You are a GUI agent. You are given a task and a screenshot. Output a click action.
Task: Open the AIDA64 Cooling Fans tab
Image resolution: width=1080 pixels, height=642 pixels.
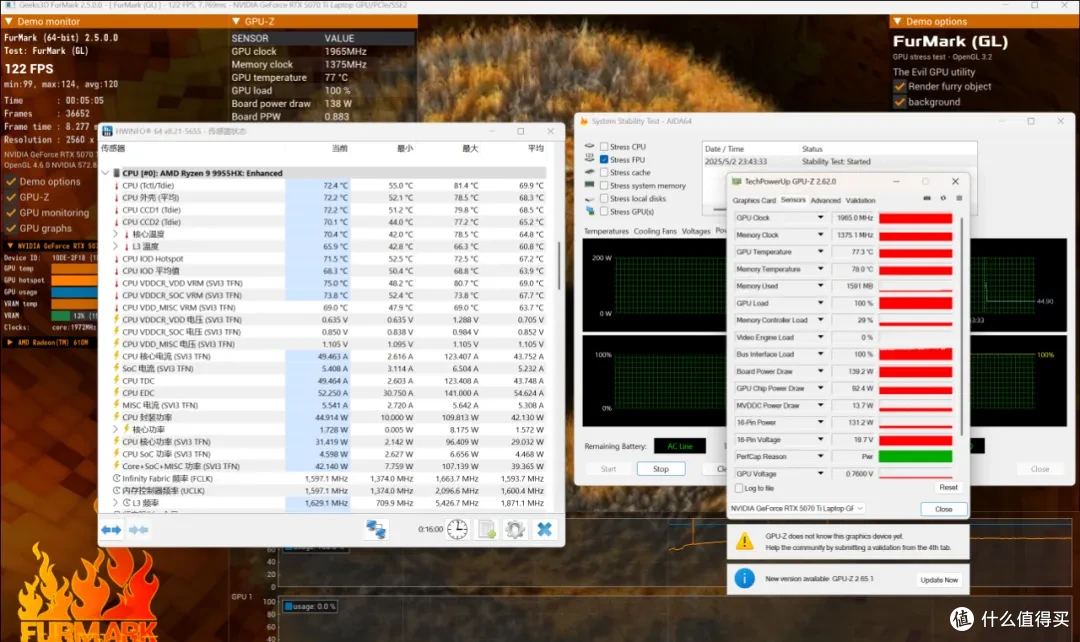pyautogui.click(x=654, y=231)
